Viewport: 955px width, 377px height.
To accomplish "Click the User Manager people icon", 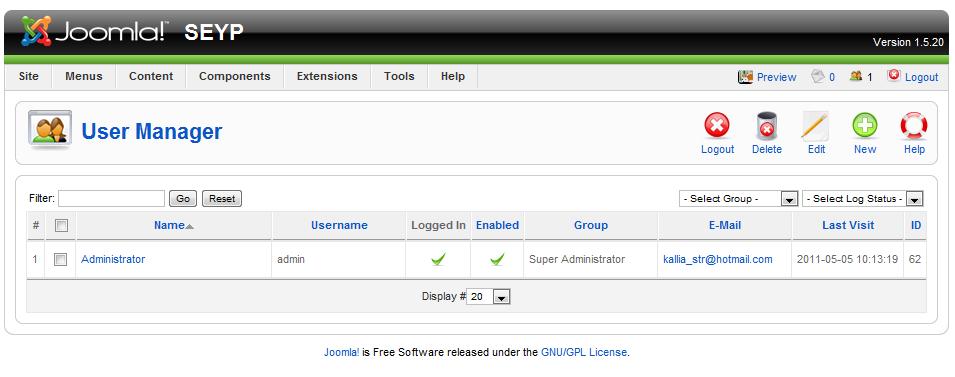I will (49, 130).
